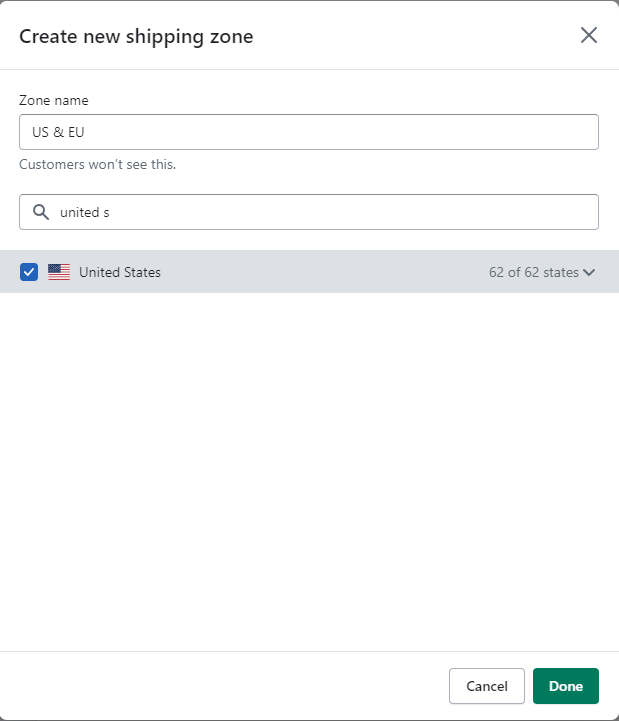619x721 pixels.
Task: Expand the states list chevron arrow
Action: [589, 273]
